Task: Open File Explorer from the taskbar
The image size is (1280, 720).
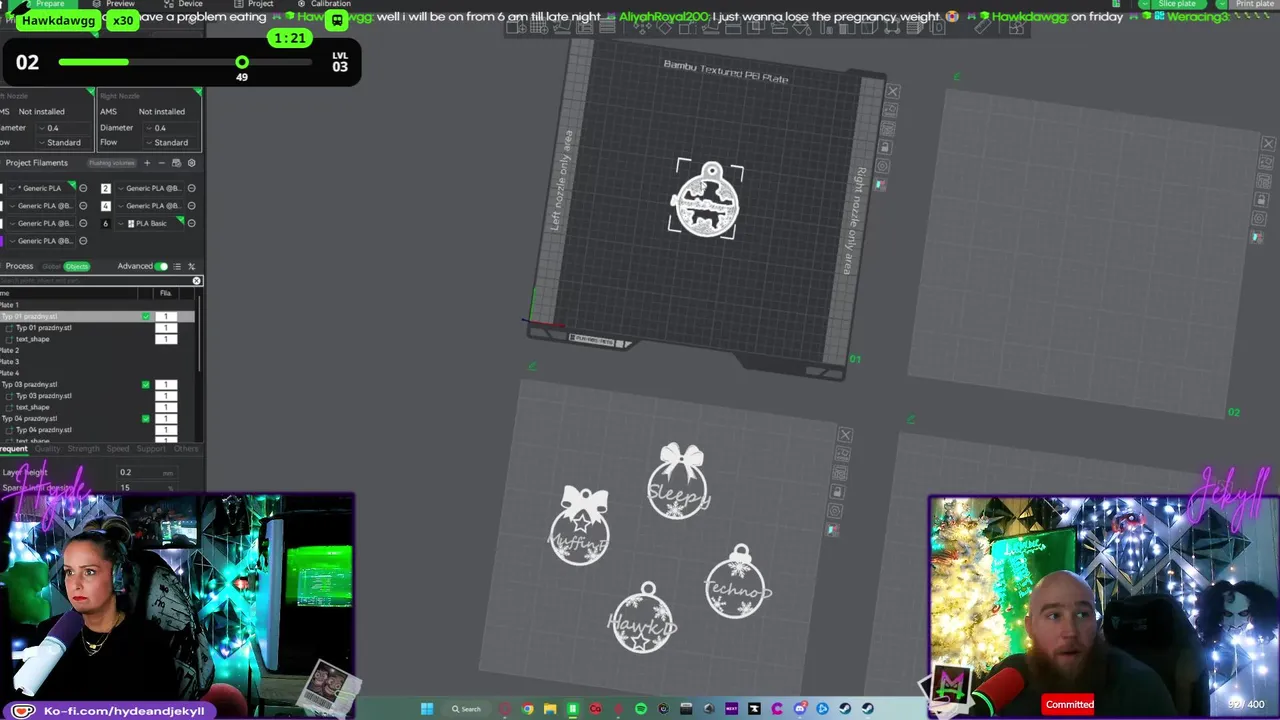Action: pyautogui.click(x=550, y=709)
